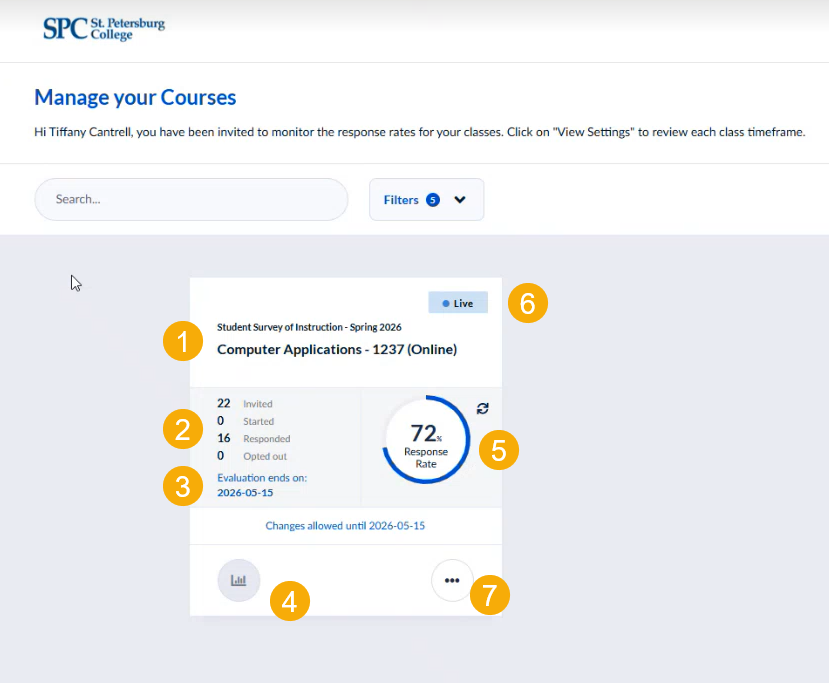Open the SPC St. Petersburg College logo

[x=104, y=29]
